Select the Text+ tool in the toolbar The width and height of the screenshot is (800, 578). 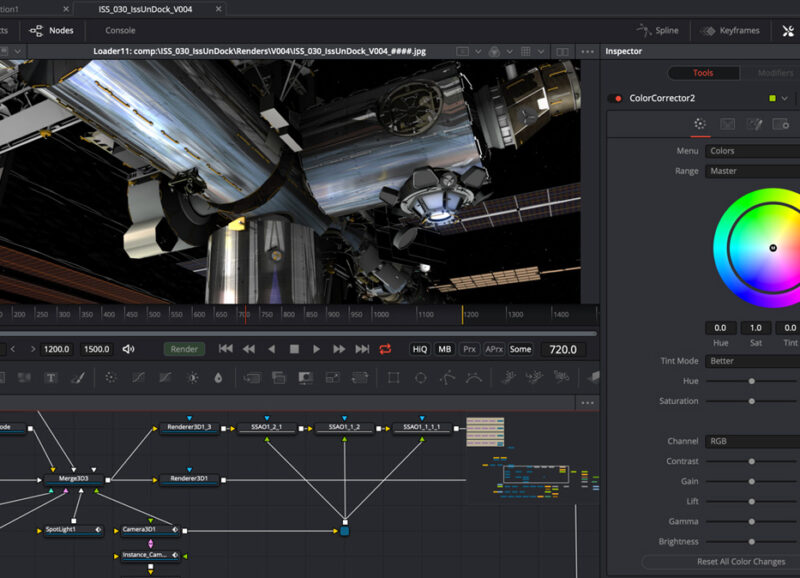[51, 378]
